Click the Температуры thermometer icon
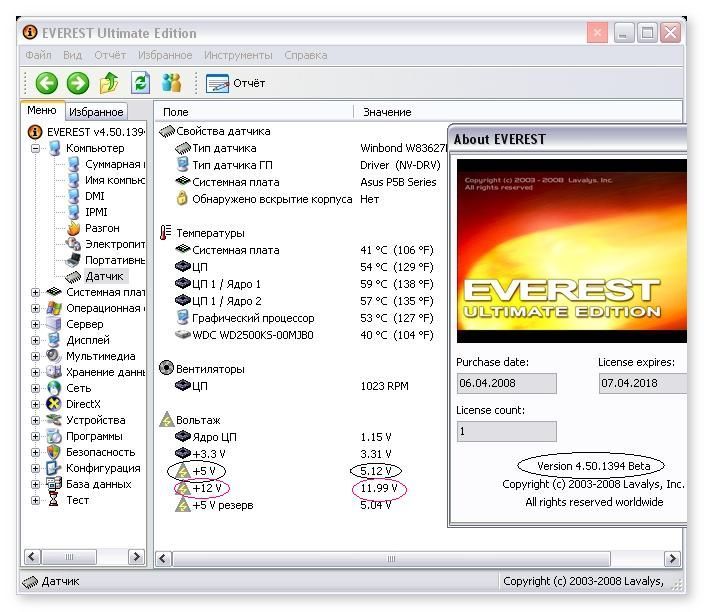Image resolution: width=704 pixels, height=612 pixels. pos(166,233)
